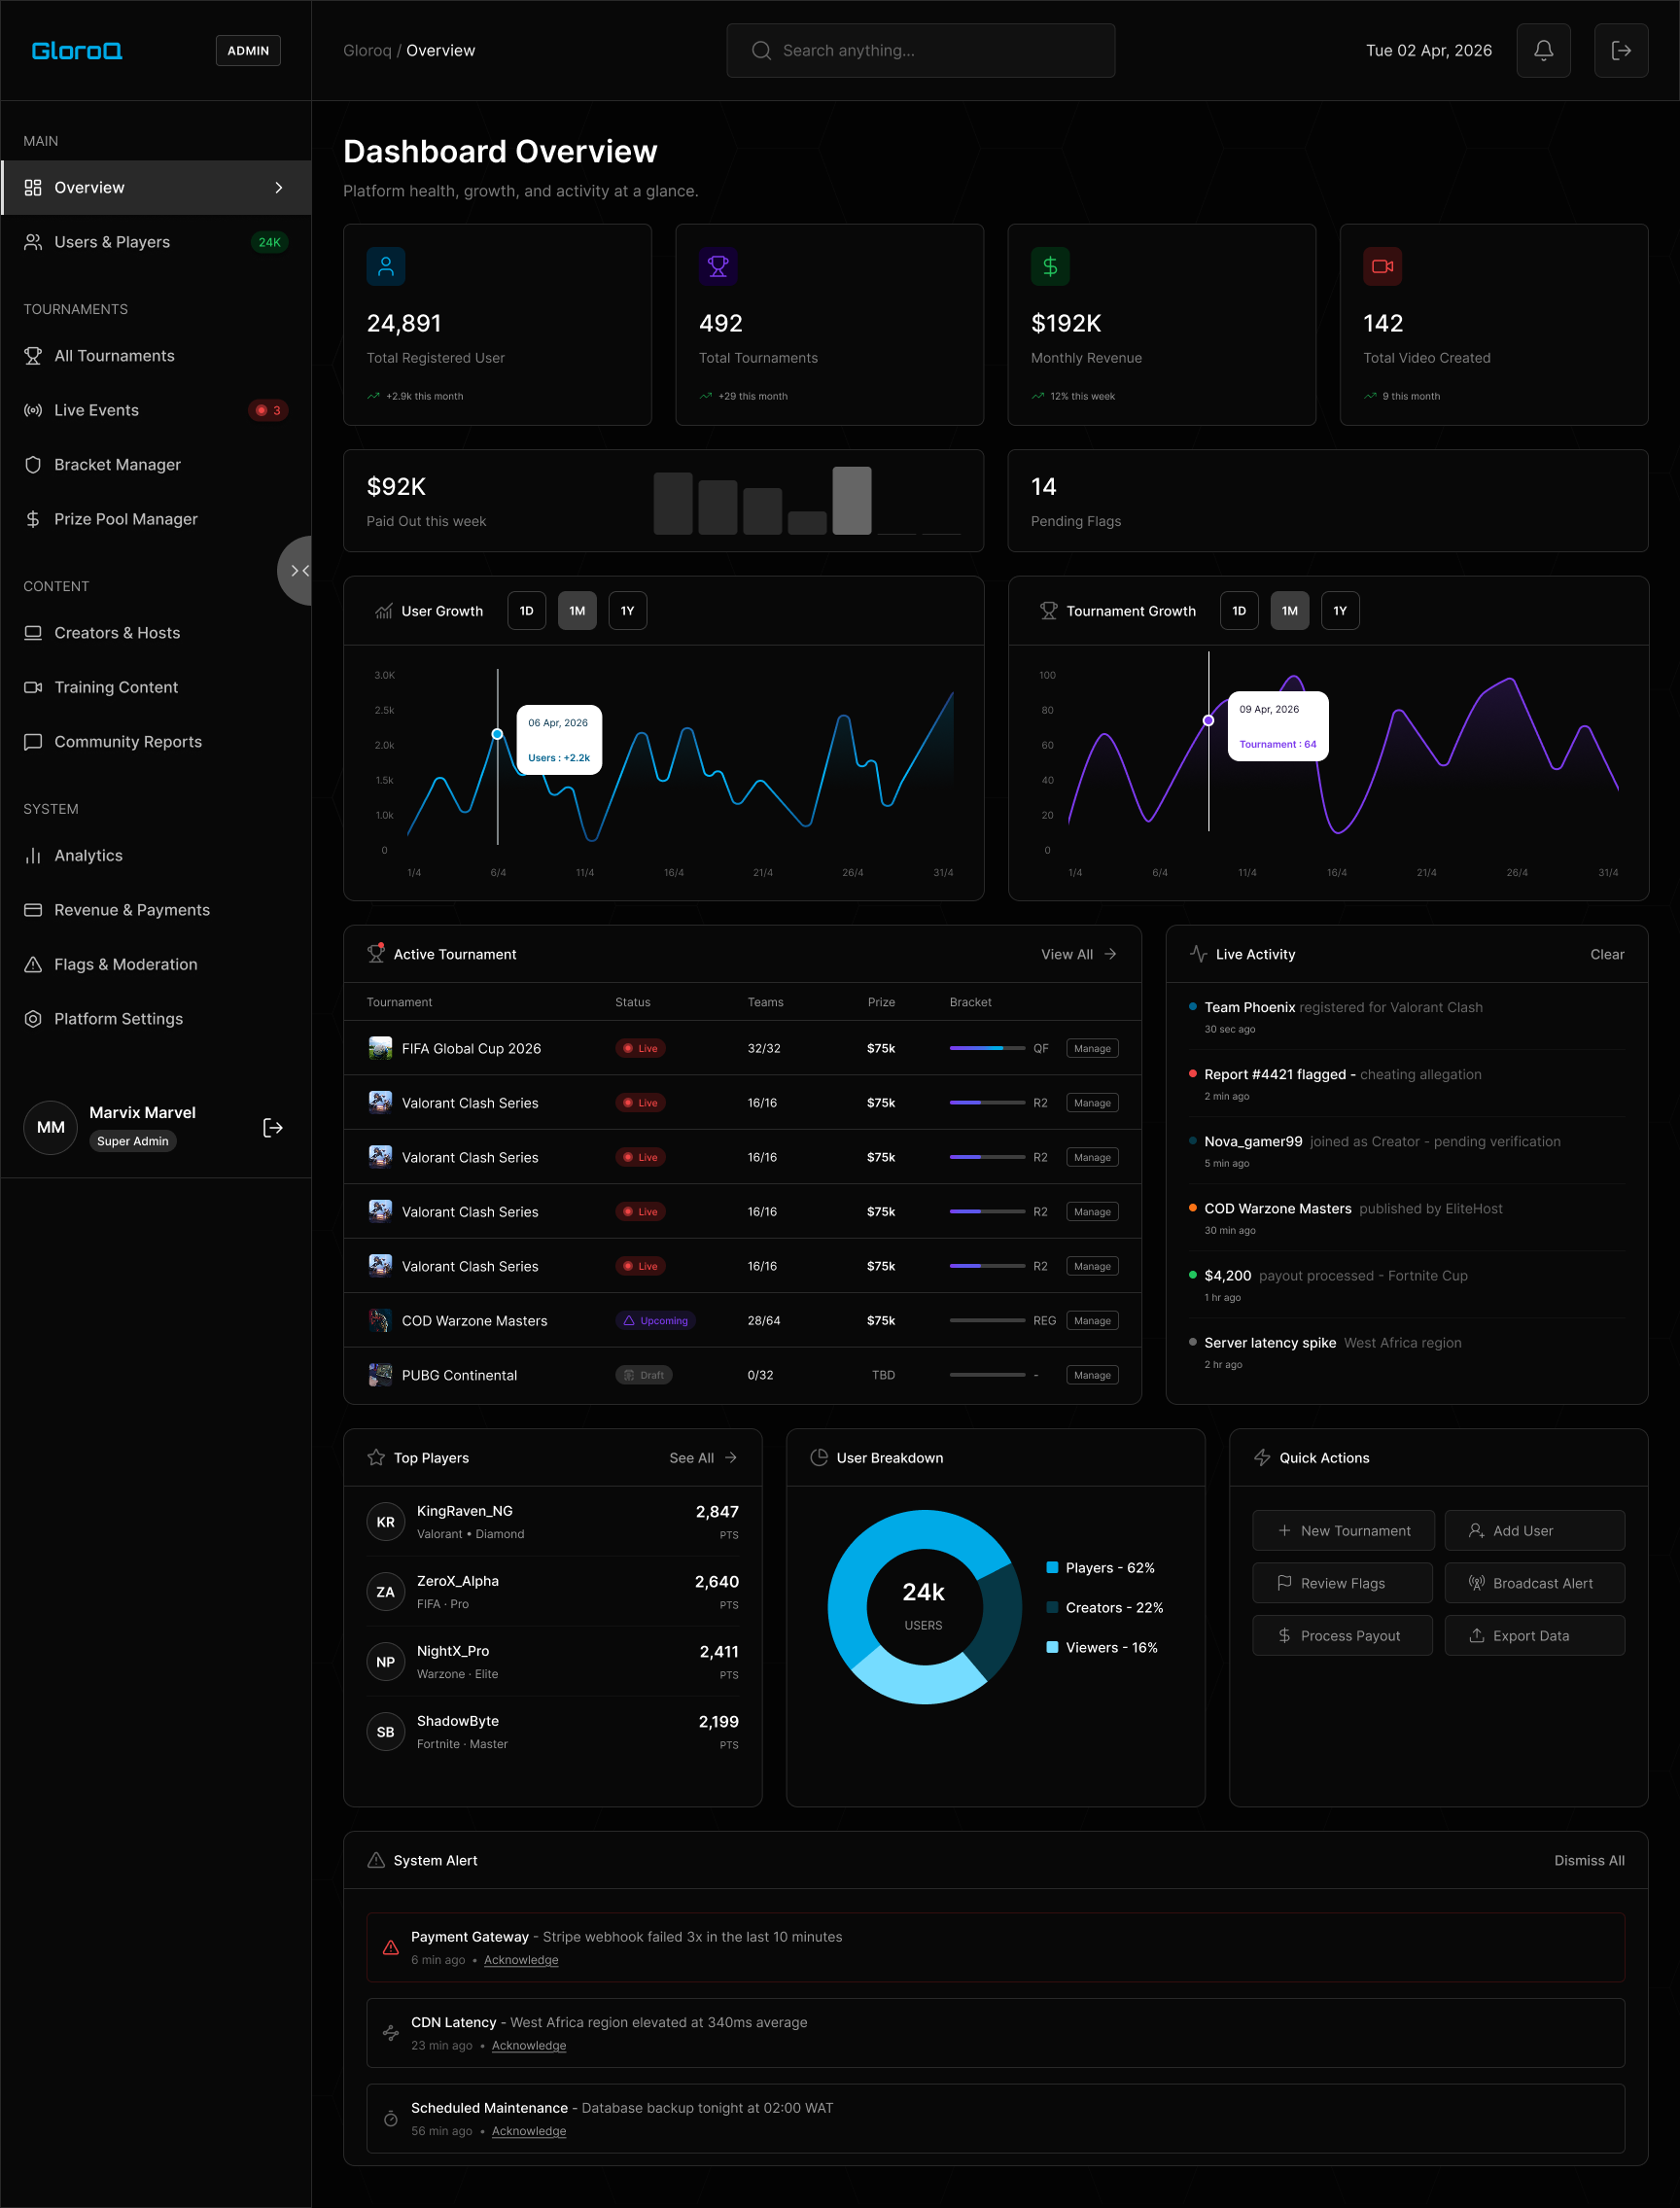Click the NP avatar for NightX_Pro
This screenshot has height=2208, width=1680.
click(386, 1662)
